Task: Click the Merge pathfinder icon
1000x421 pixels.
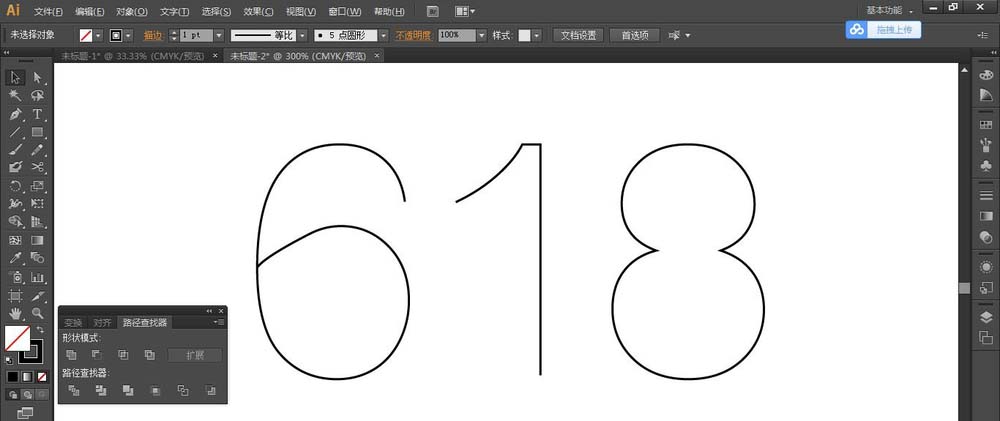Action: click(x=128, y=390)
